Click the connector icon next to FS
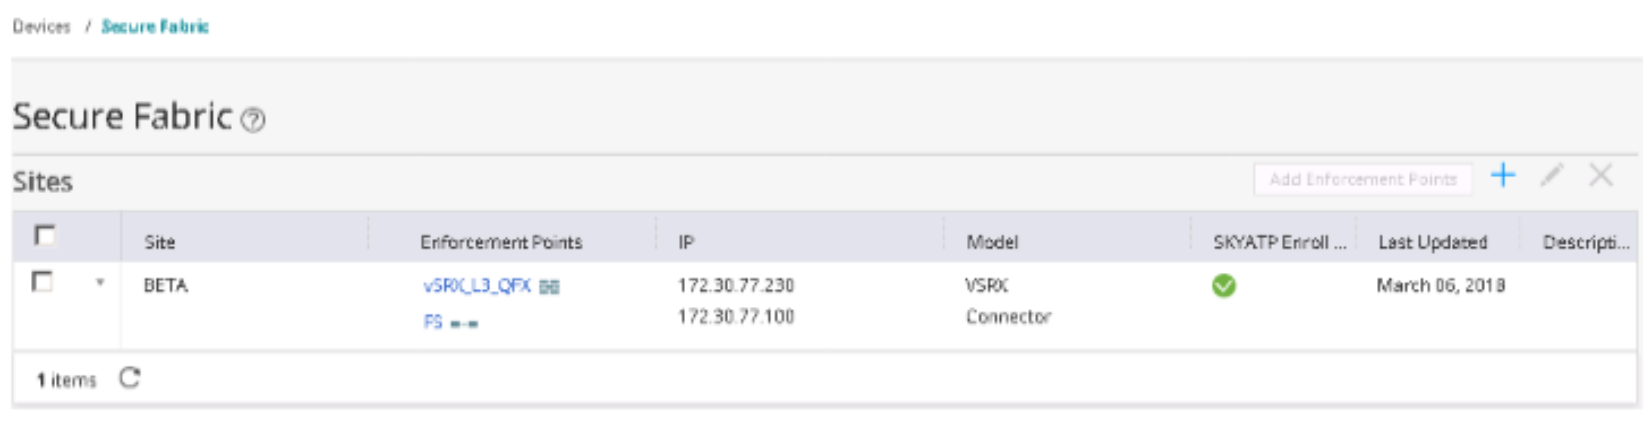The image size is (1652, 424). pos(463,323)
